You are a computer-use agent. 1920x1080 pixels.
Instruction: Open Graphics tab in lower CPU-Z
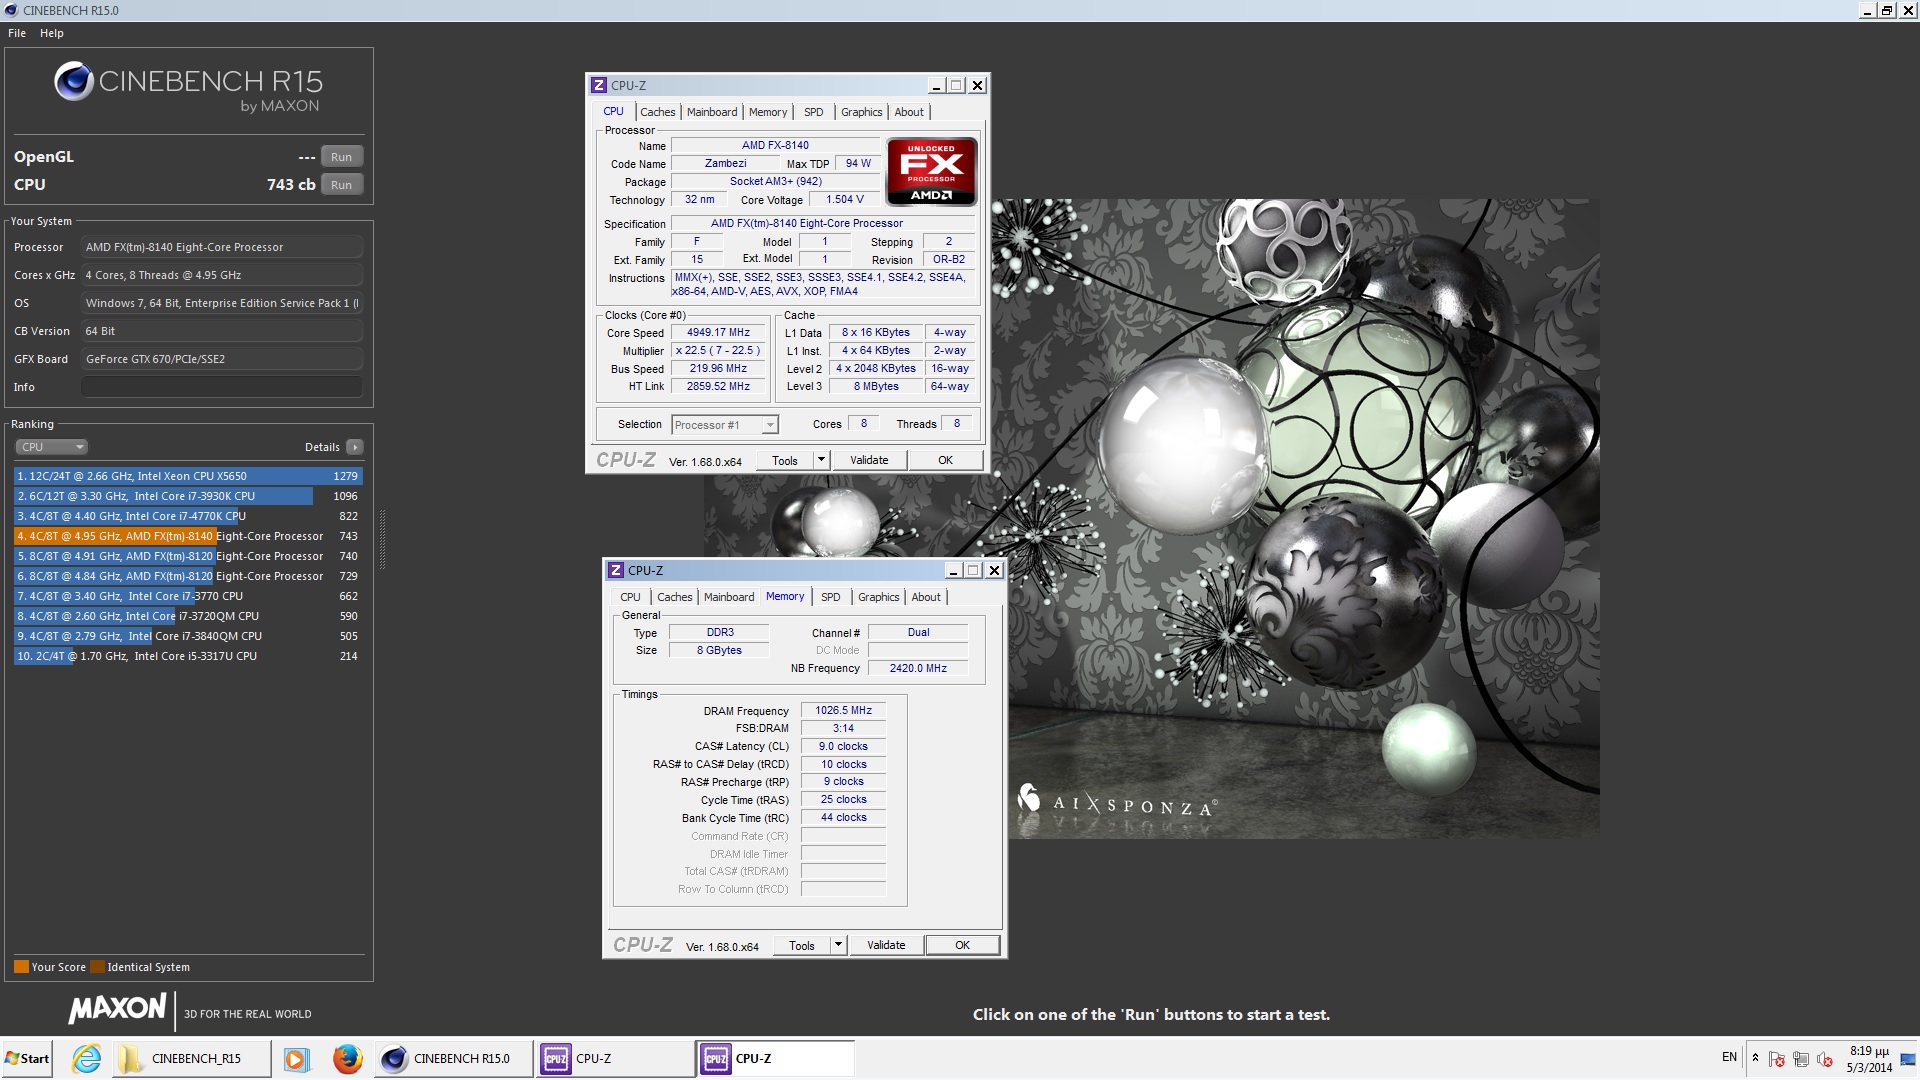click(x=878, y=597)
